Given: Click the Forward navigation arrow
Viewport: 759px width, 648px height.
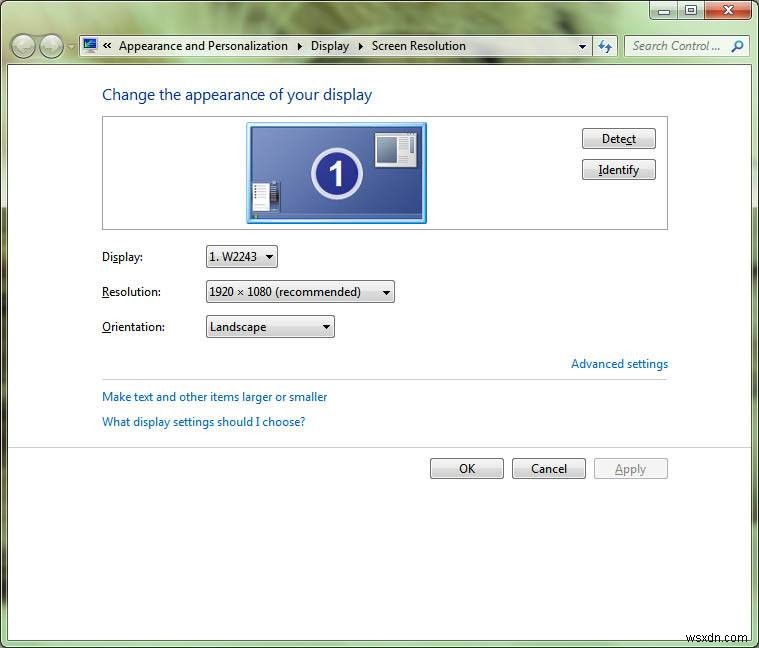Looking at the screenshot, I should coord(51,46).
